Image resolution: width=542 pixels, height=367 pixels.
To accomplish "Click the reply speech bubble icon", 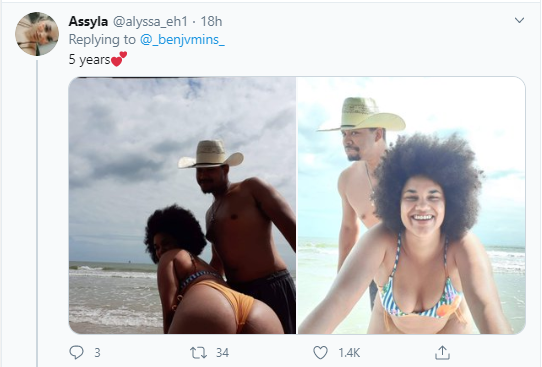I will pos(76,352).
